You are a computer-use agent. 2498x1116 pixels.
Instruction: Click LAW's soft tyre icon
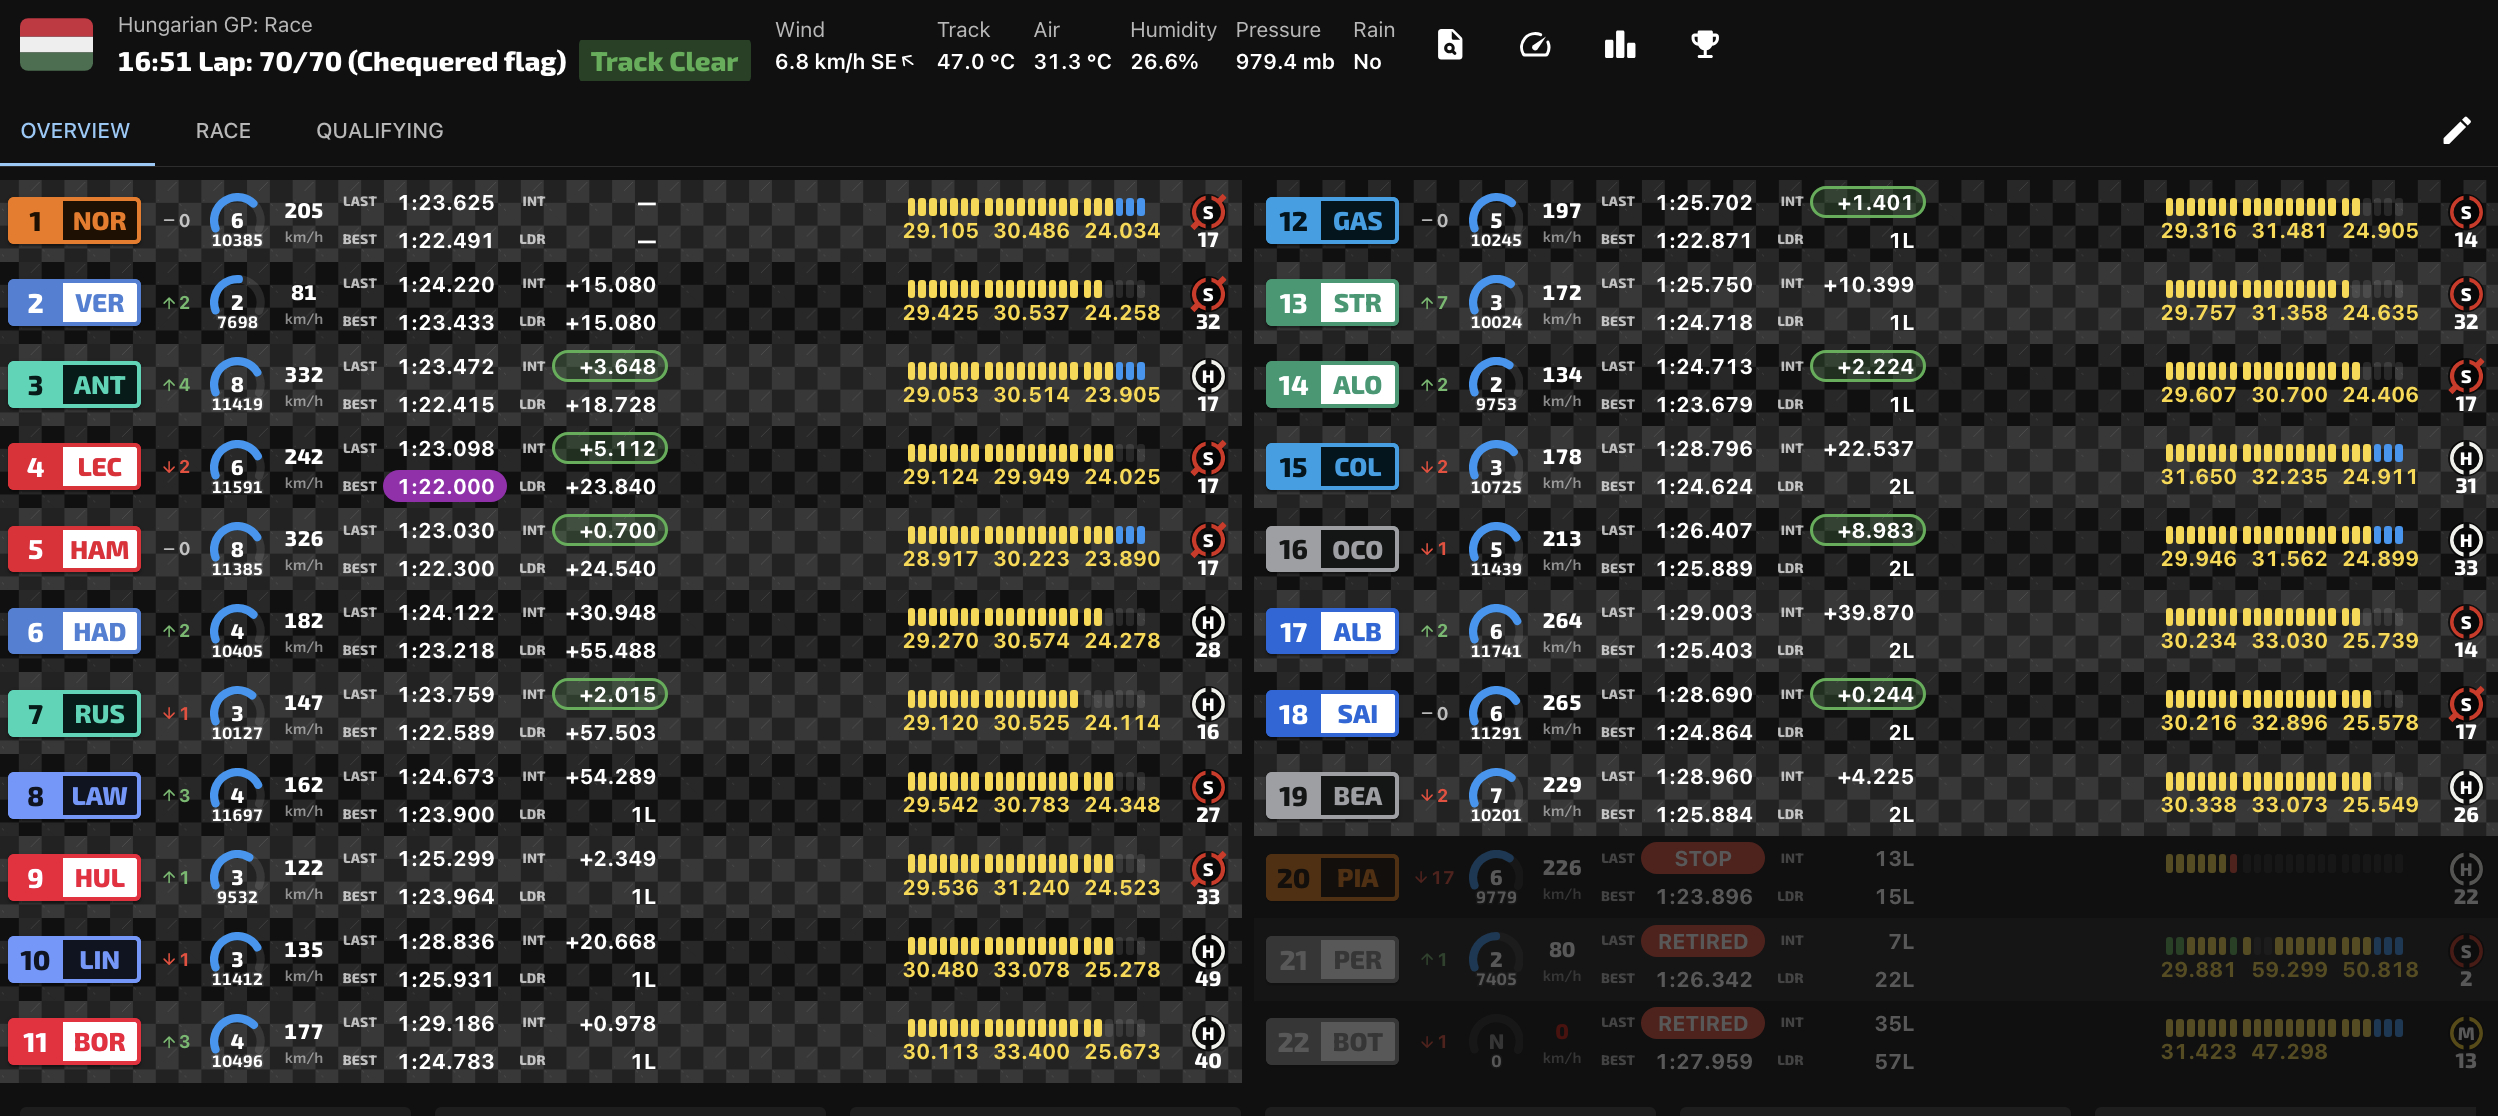[x=1208, y=787]
